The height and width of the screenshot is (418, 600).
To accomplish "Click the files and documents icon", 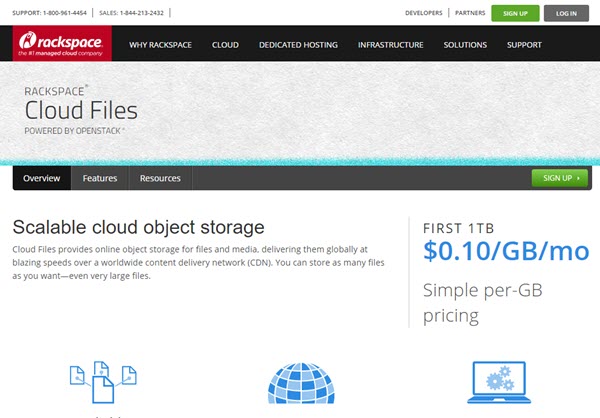I will [103, 382].
